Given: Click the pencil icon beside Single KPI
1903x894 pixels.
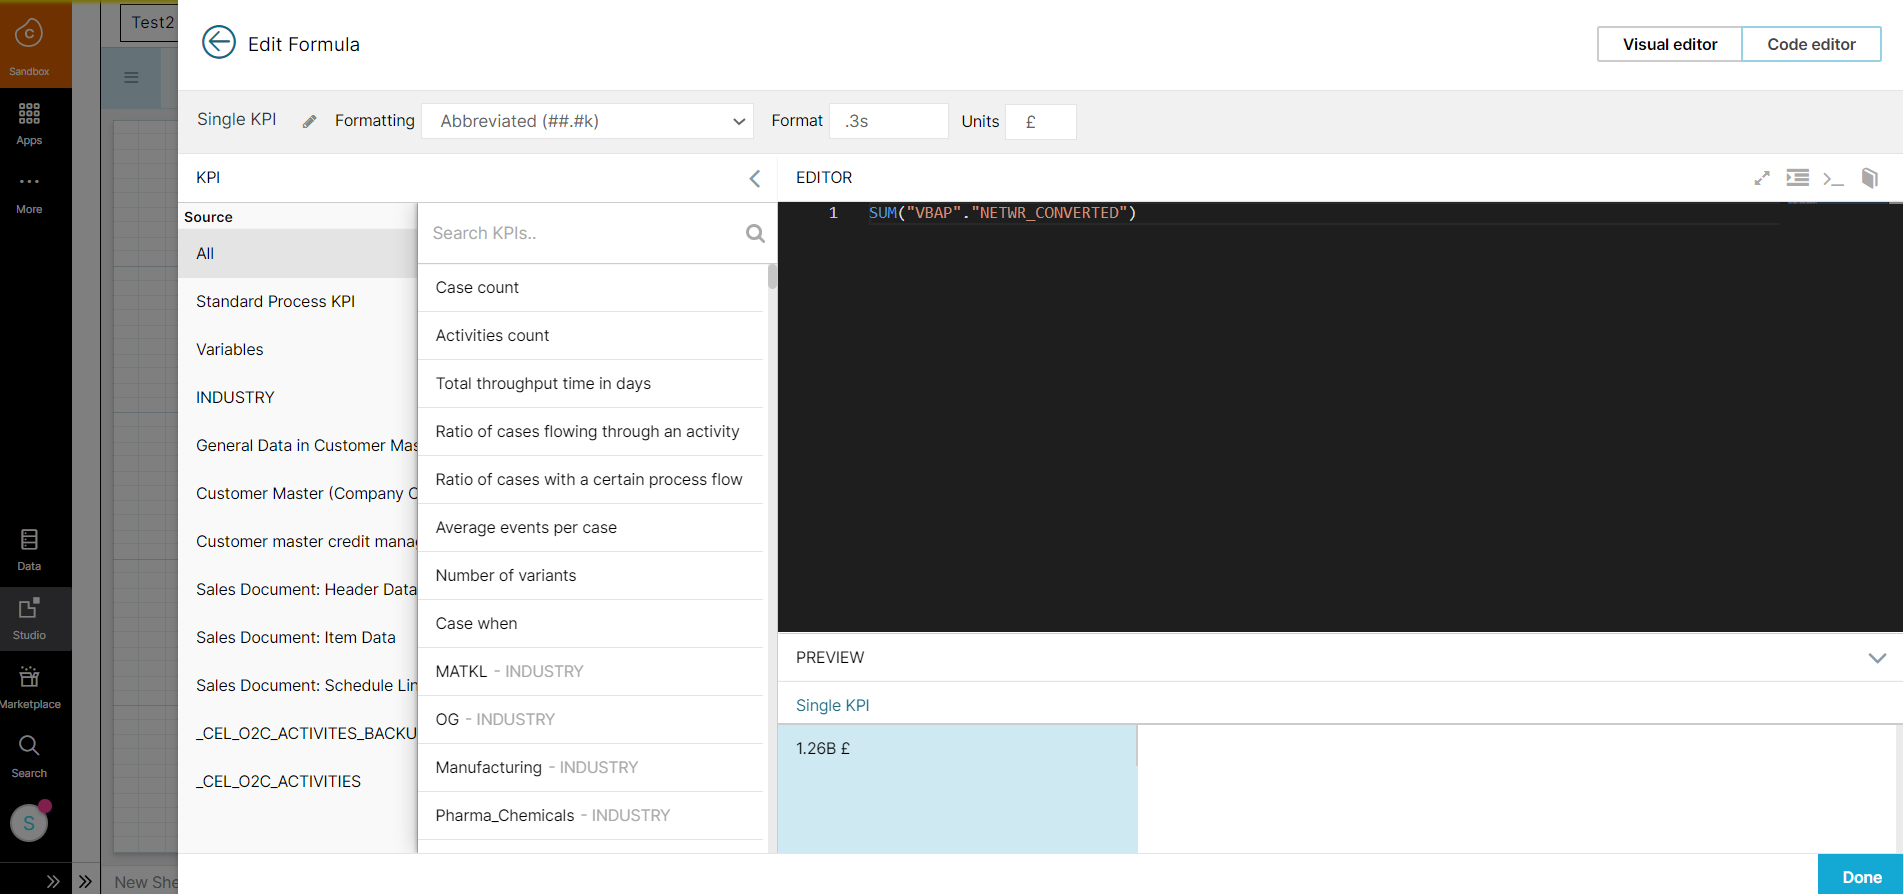Looking at the screenshot, I should pos(310,121).
